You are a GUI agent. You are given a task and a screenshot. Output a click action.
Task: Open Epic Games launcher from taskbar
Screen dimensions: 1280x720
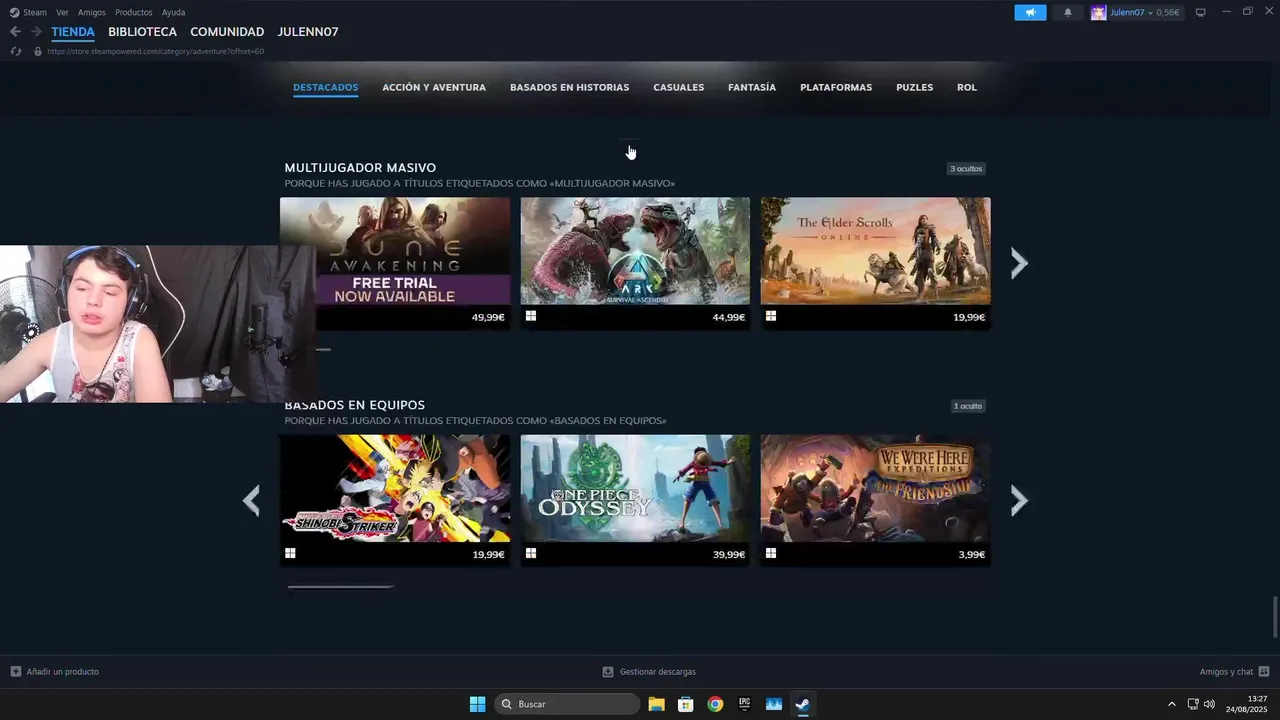744,704
